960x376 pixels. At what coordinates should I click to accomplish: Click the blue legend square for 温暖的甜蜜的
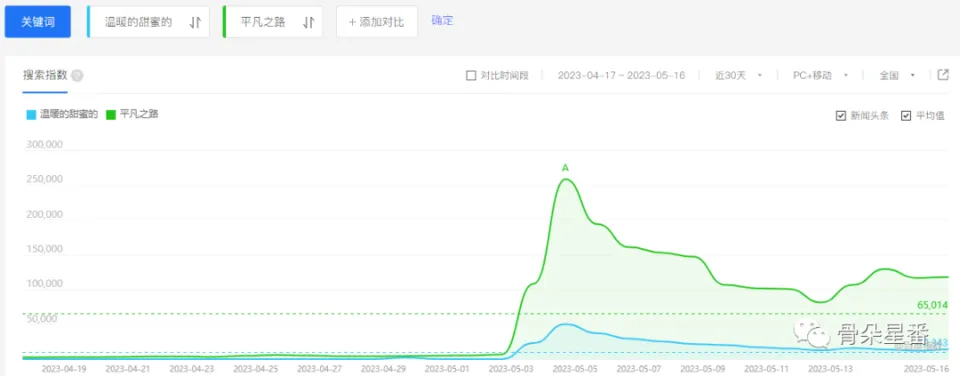(31, 114)
